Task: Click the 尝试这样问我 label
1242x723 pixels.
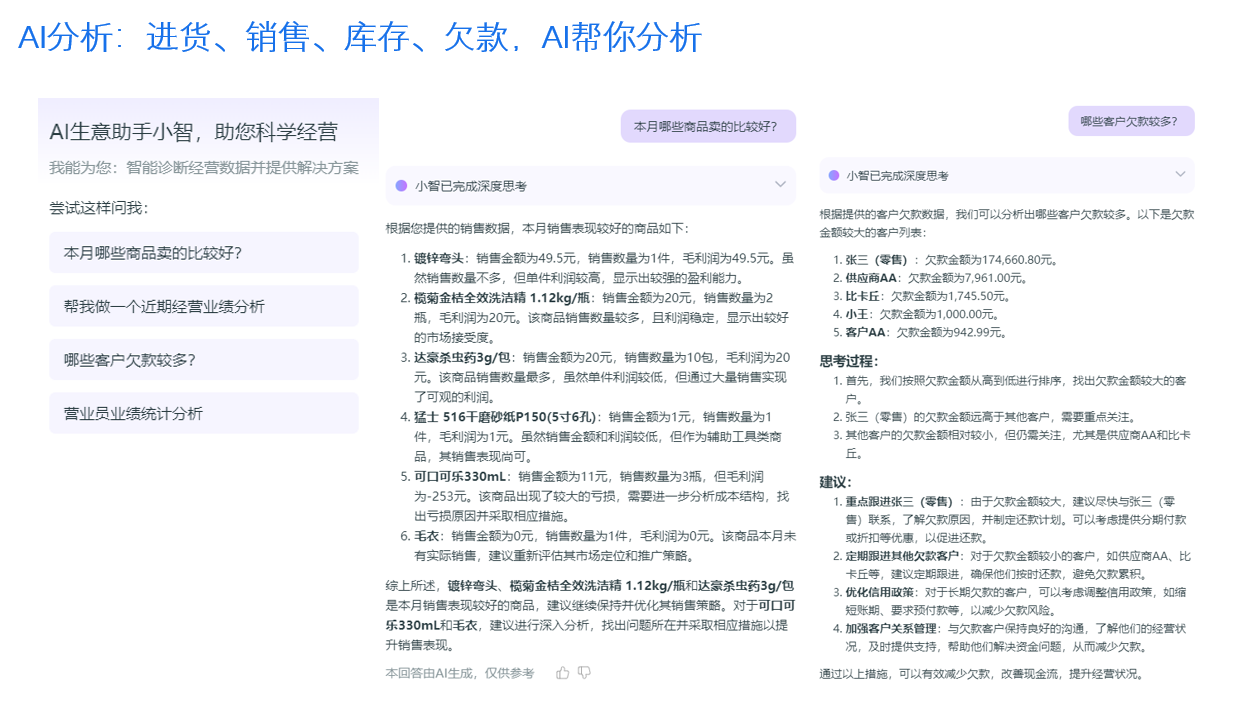Action: click(x=98, y=208)
